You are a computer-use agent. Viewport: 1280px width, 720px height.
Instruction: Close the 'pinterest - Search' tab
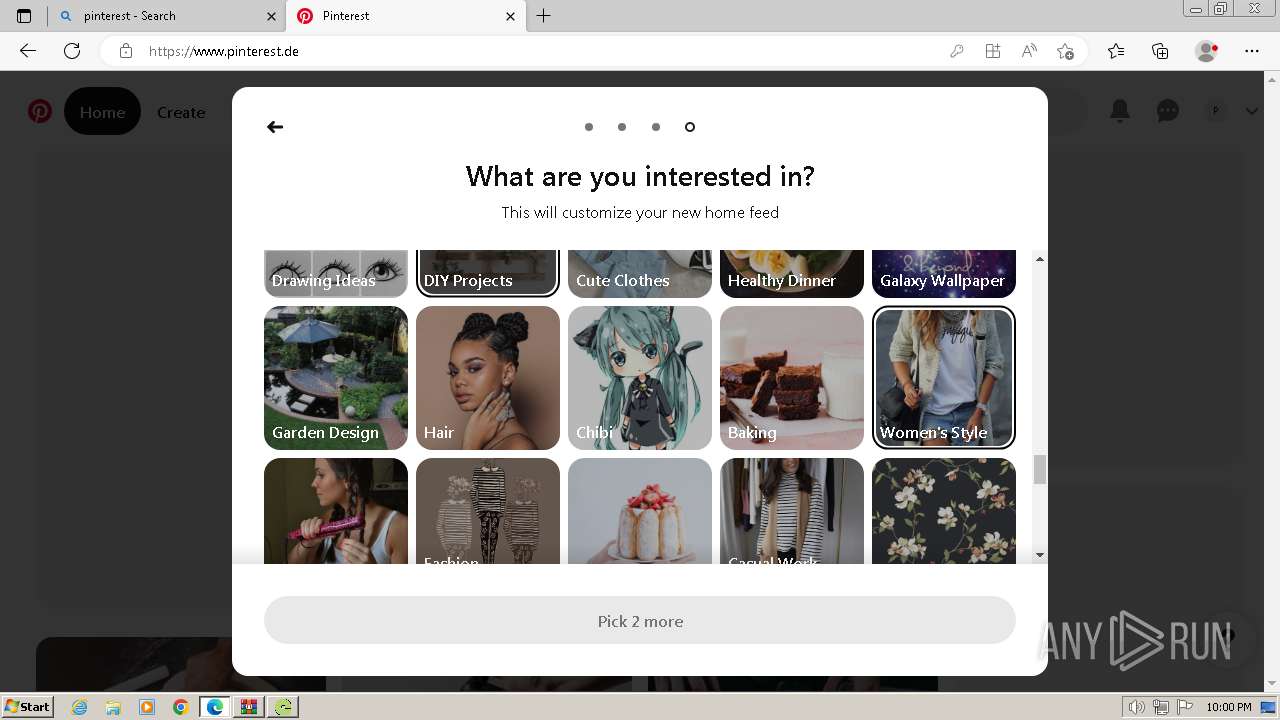click(271, 16)
